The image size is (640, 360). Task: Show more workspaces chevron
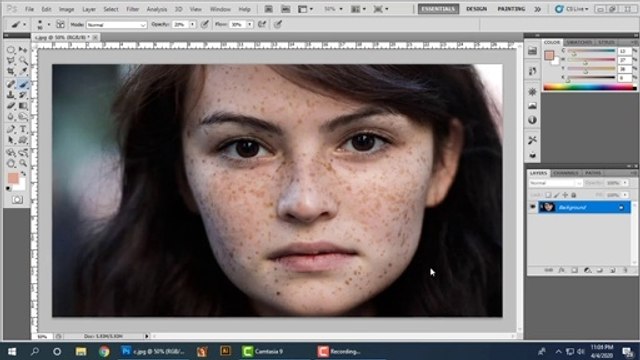pos(538,9)
